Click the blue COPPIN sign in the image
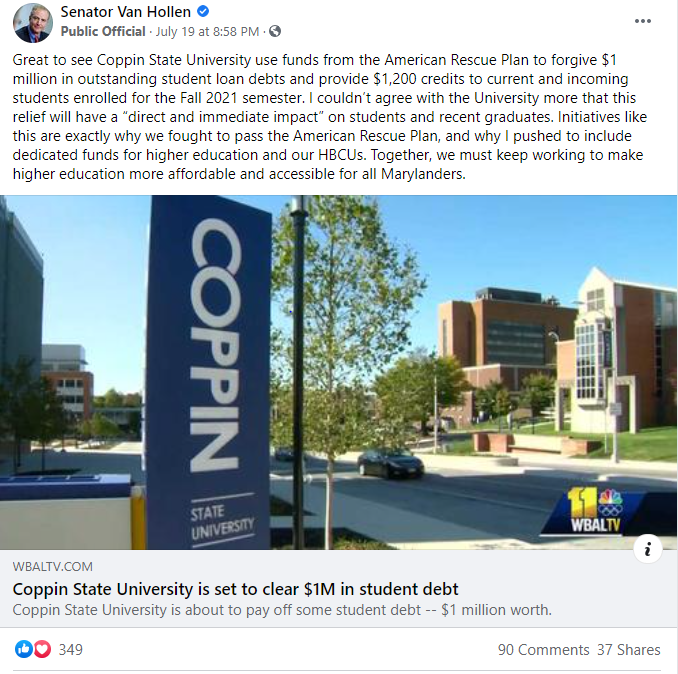The image size is (678, 674). click(210, 372)
